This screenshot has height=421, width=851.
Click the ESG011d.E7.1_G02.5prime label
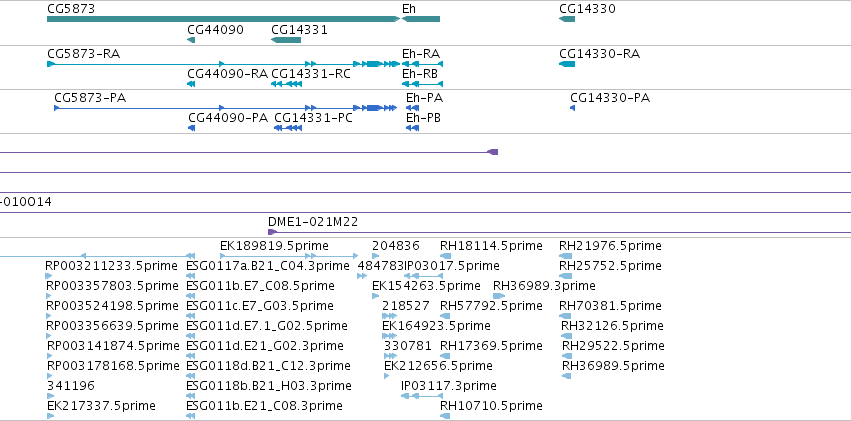point(267,326)
